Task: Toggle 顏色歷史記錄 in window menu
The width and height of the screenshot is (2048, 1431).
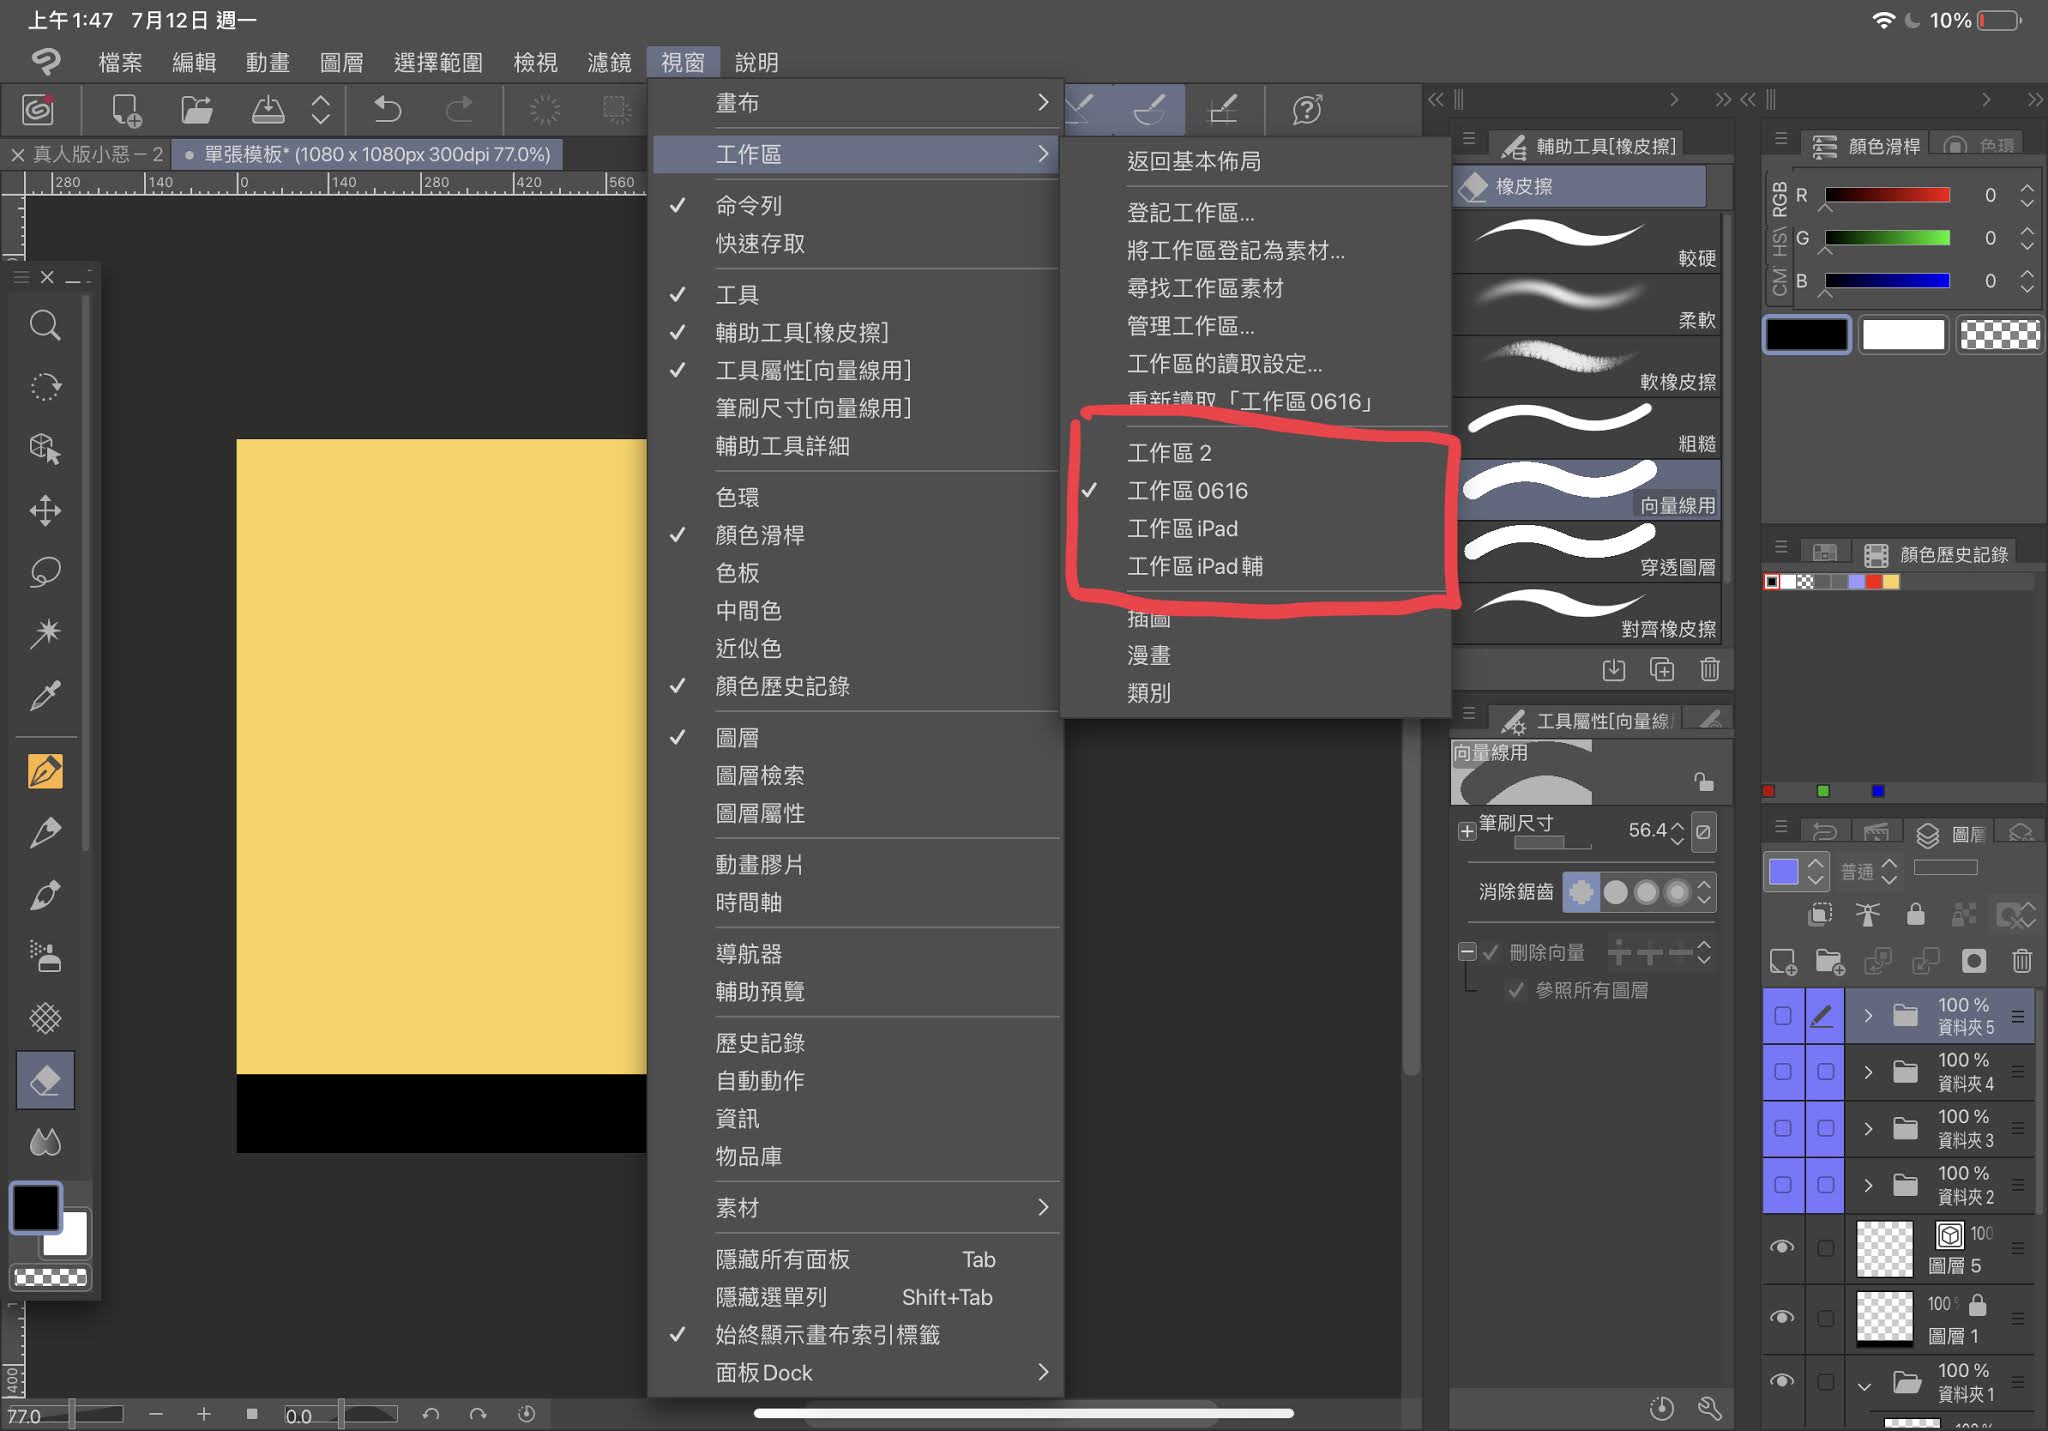Action: tap(782, 686)
